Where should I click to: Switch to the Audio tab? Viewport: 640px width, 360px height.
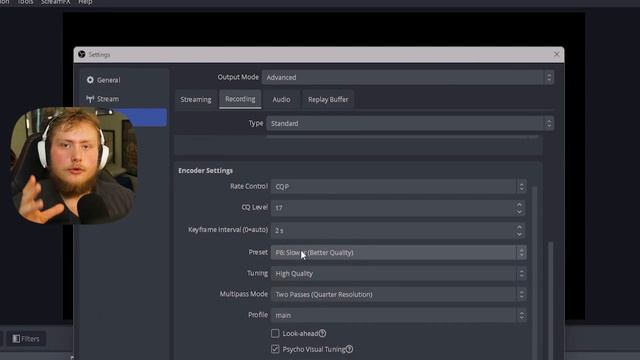tap(281, 100)
